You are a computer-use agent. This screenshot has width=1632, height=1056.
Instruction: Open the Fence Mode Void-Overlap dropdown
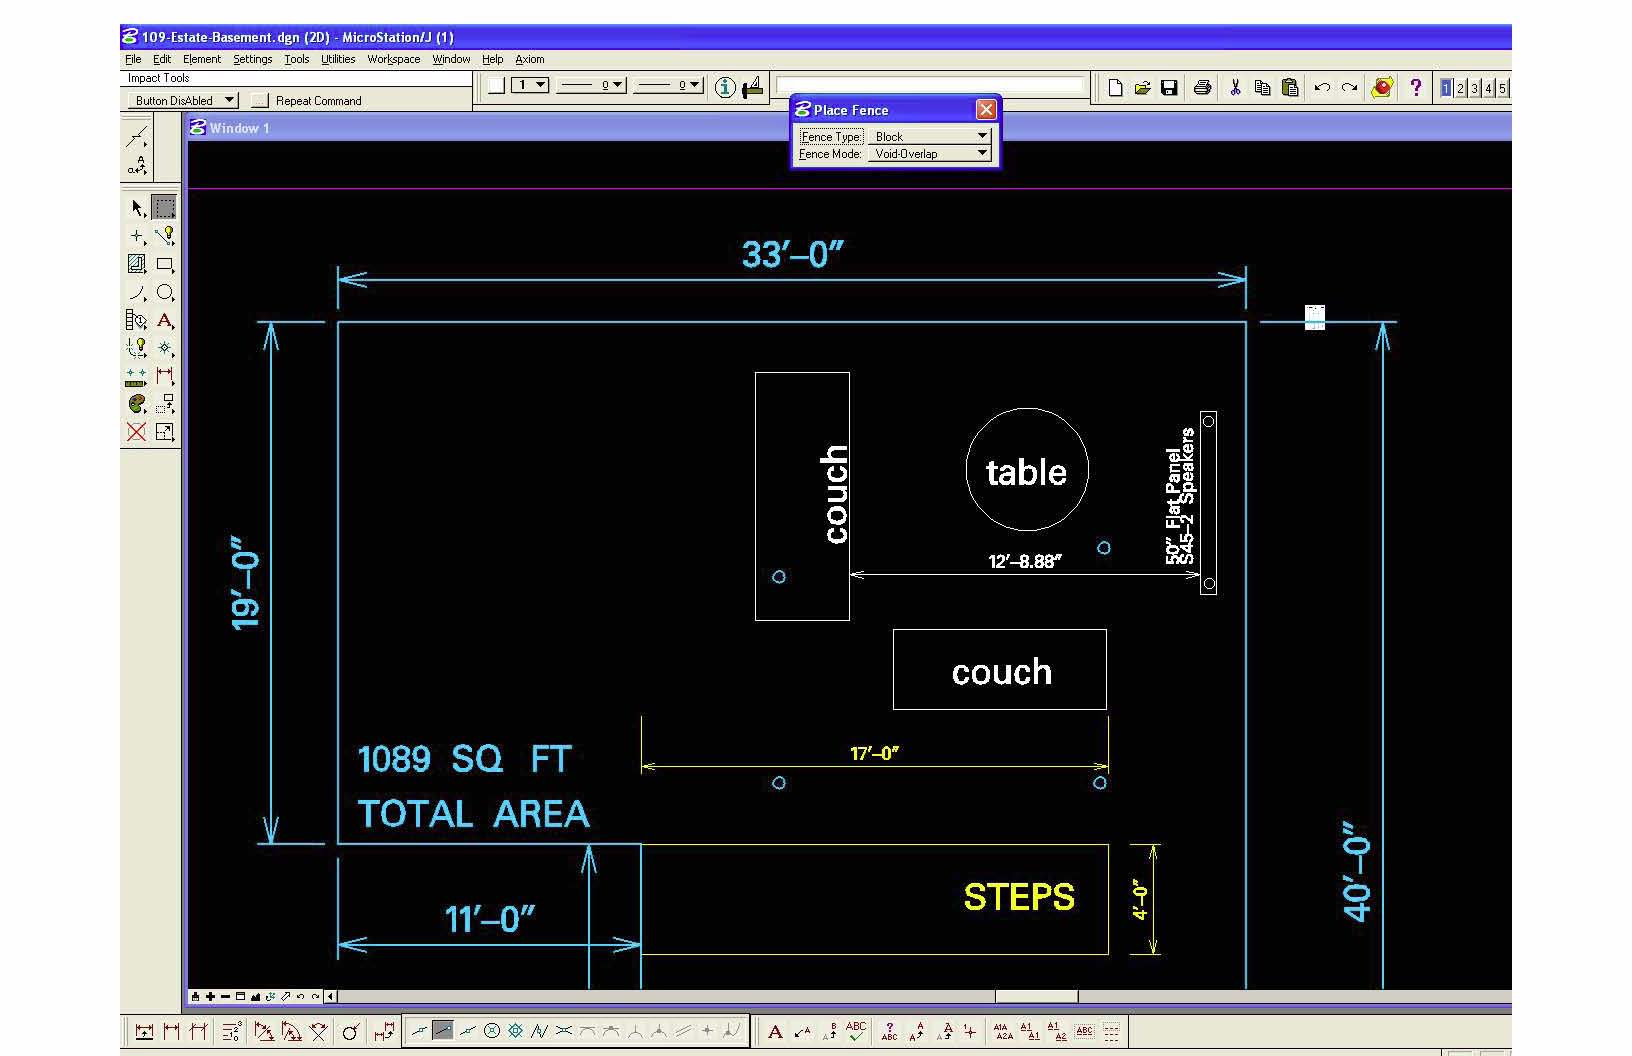pyautogui.click(x=929, y=153)
